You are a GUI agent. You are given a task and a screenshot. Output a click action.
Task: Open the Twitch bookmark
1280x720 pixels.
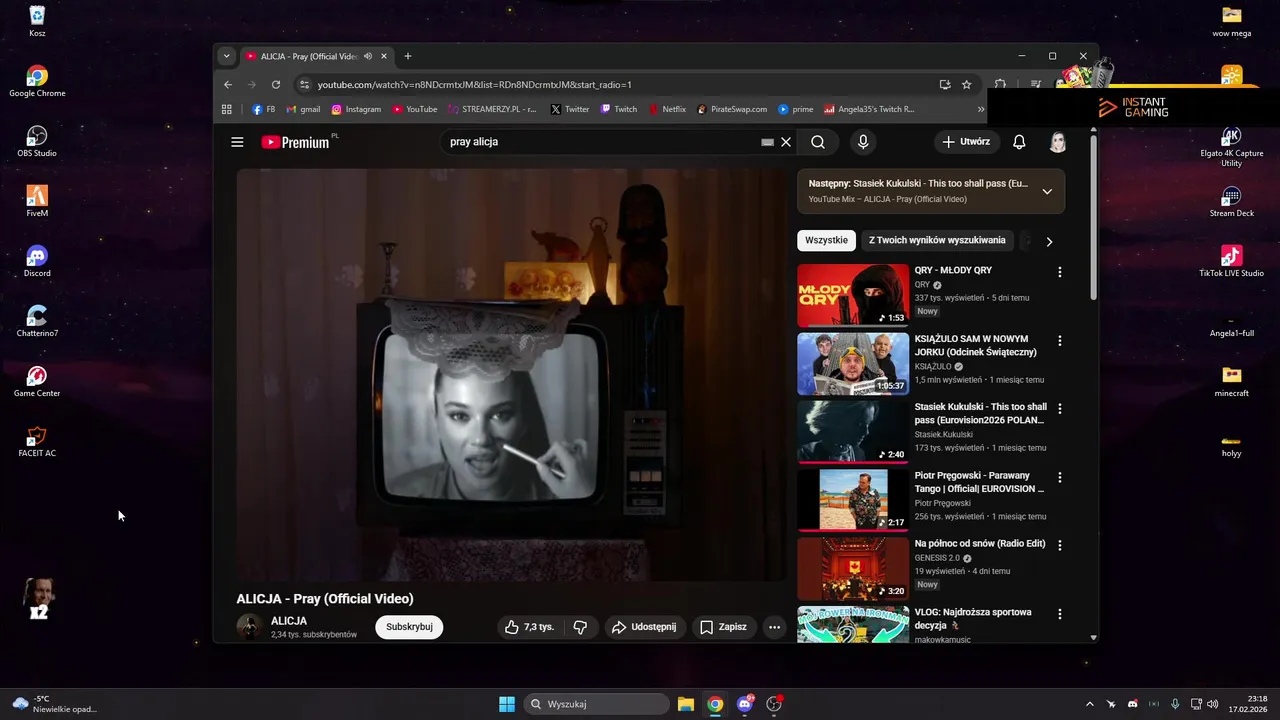pyautogui.click(x=619, y=109)
